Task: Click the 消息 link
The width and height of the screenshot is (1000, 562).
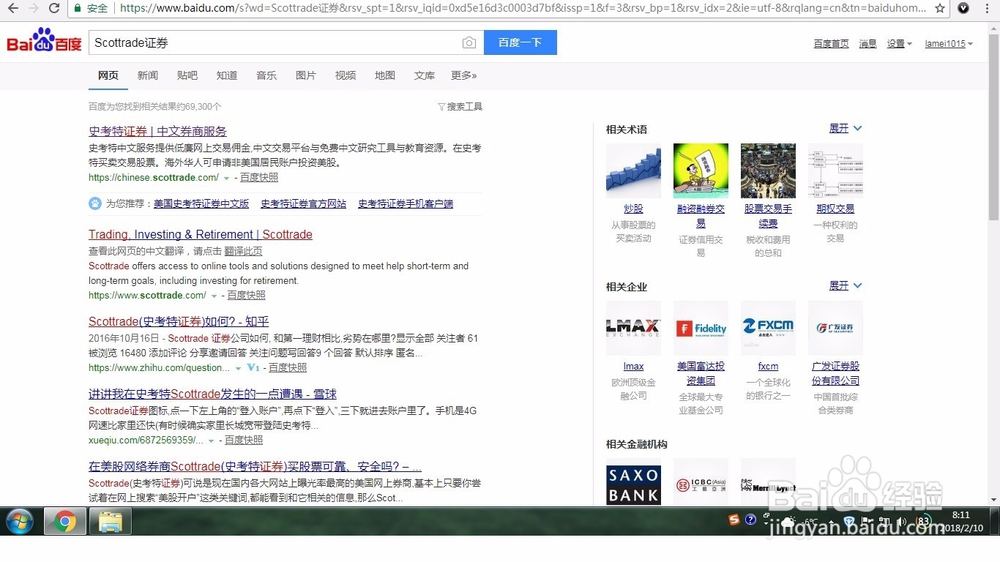Action: tap(867, 43)
